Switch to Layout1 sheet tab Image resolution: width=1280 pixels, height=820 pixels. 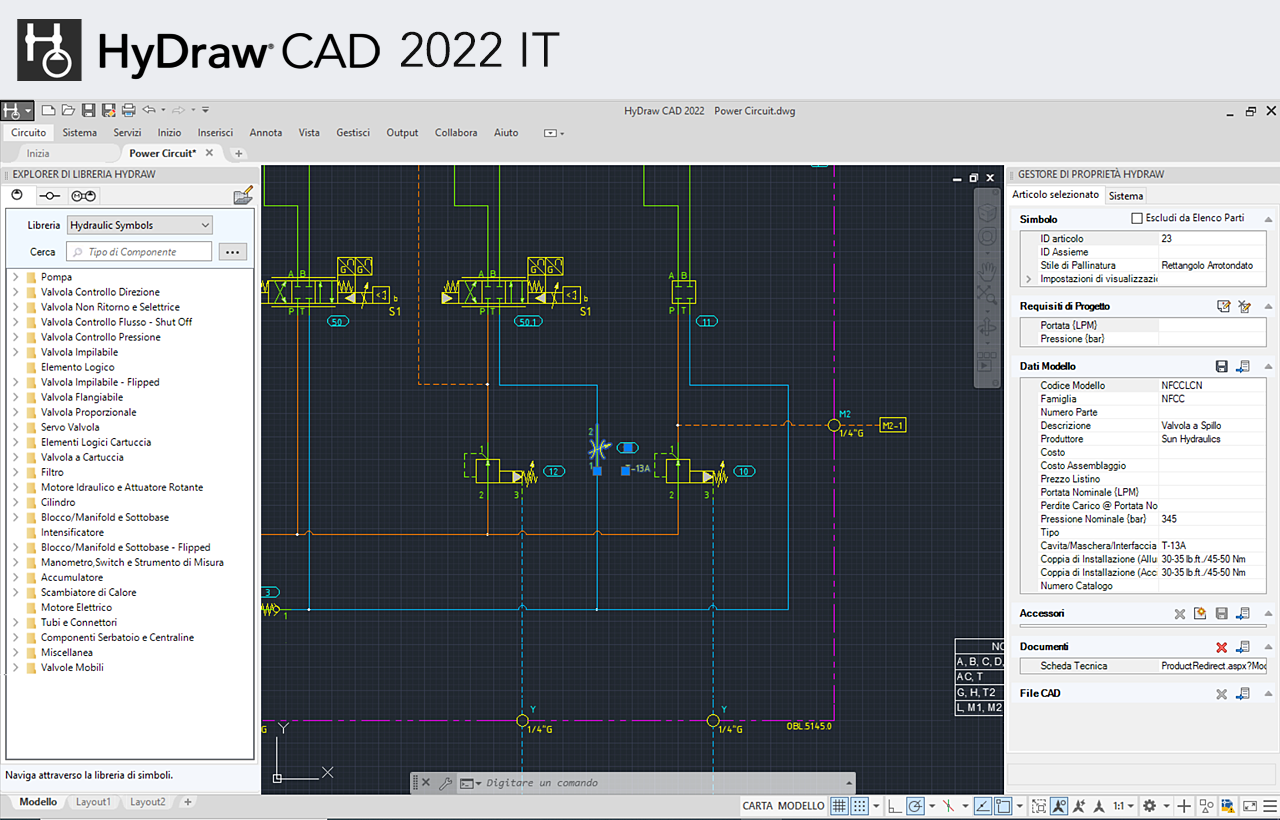(94, 802)
